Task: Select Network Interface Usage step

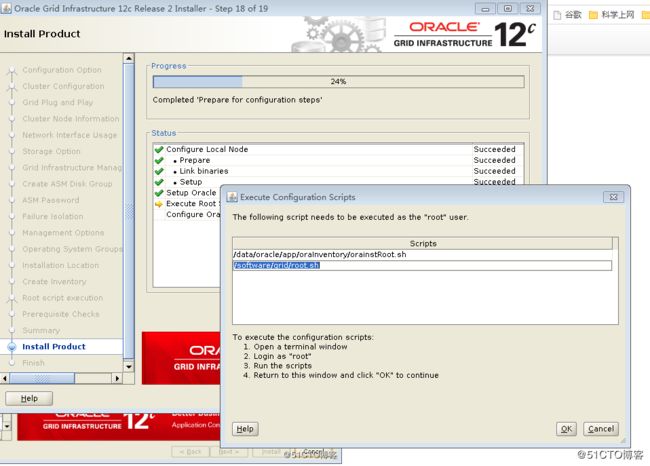Action: (69, 135)
